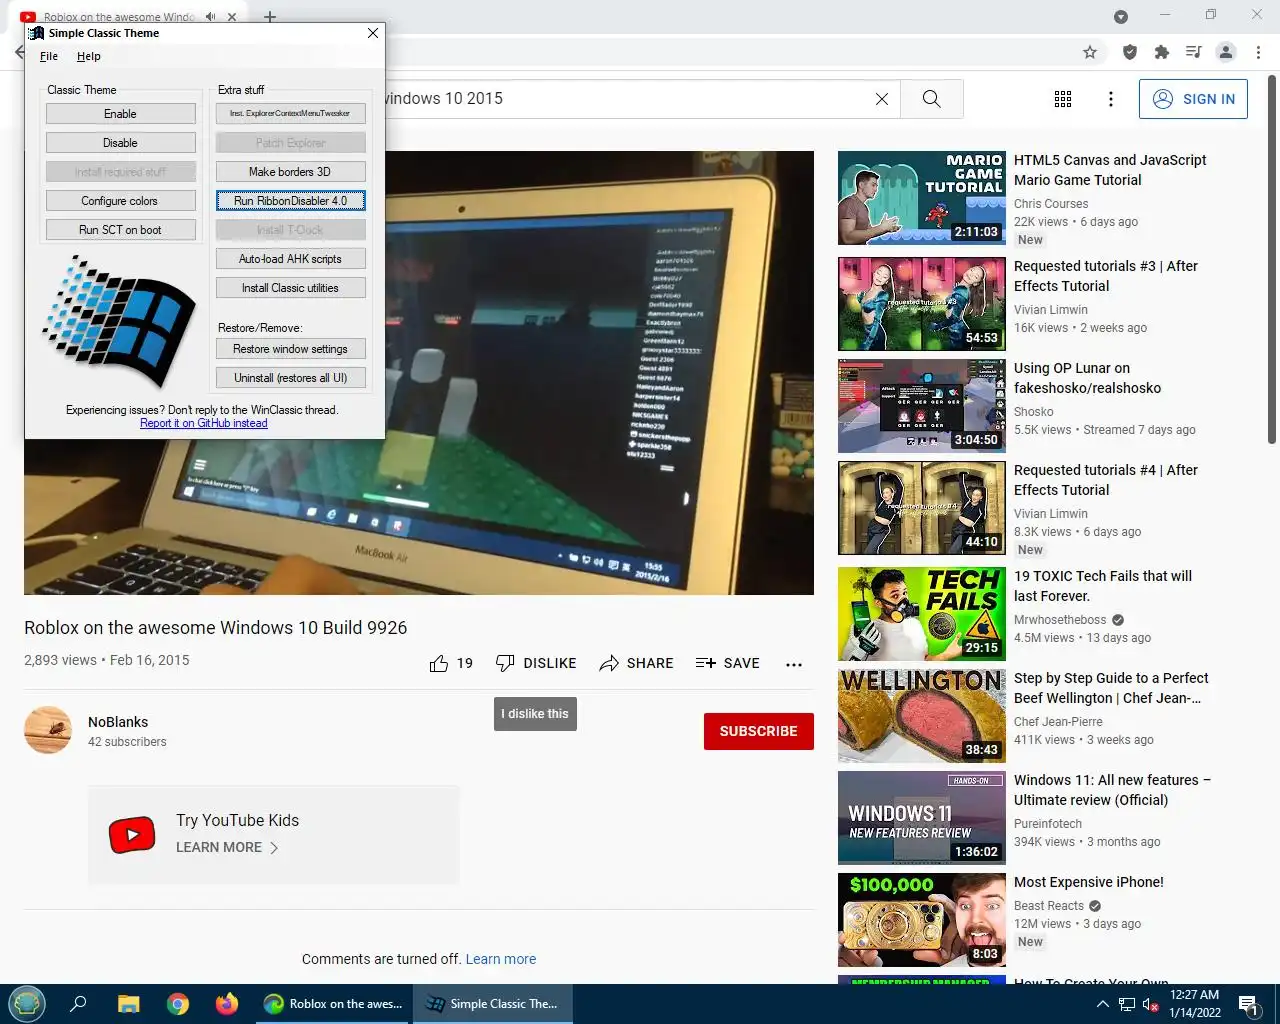Open 19 TOXIC Tech Fails thumbnail
Screen dimensions: 1280x1024
pos(921,614)
